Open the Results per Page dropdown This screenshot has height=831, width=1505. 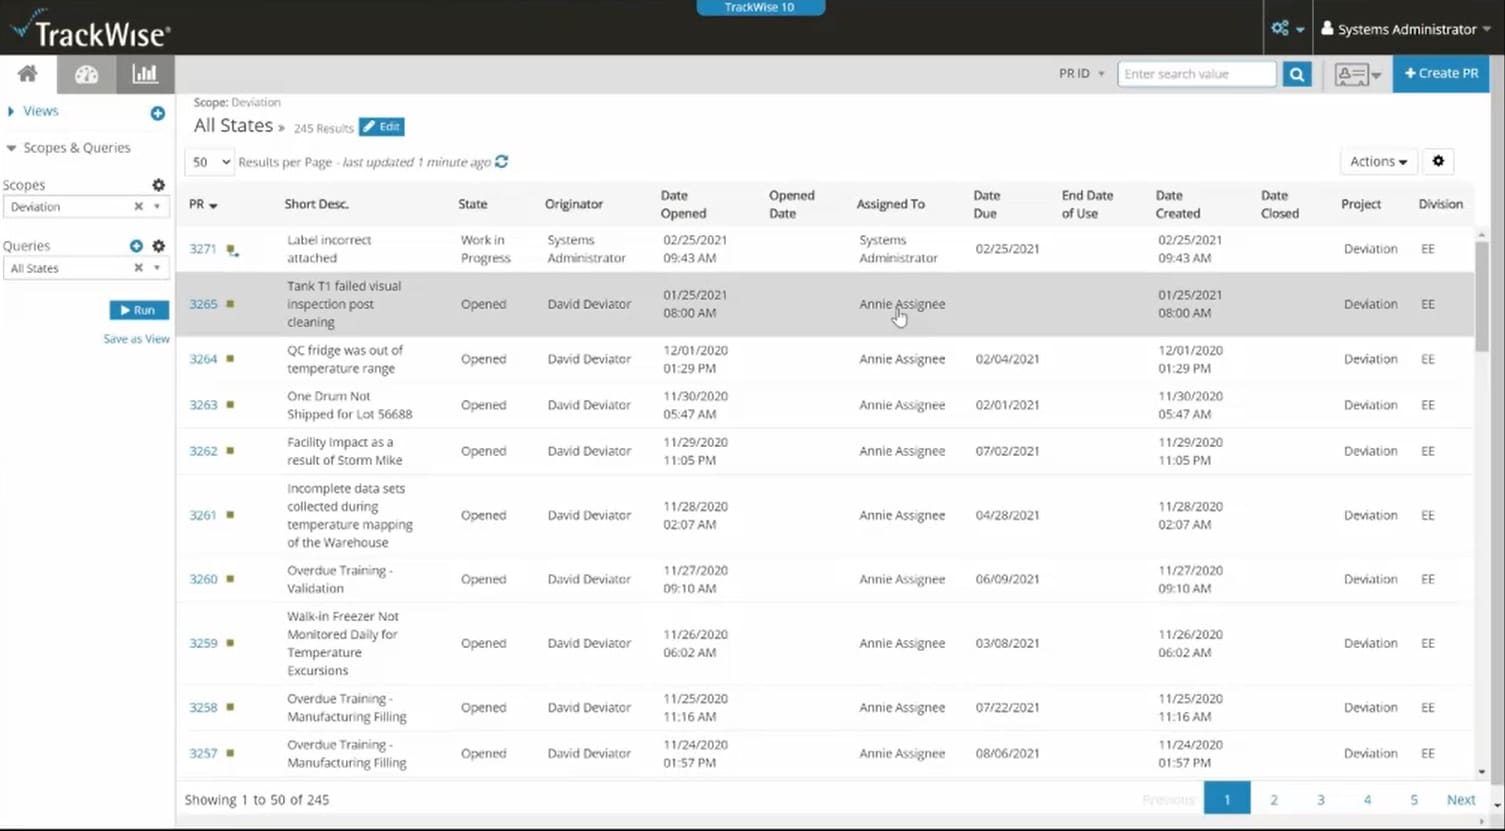pos(209,161)
